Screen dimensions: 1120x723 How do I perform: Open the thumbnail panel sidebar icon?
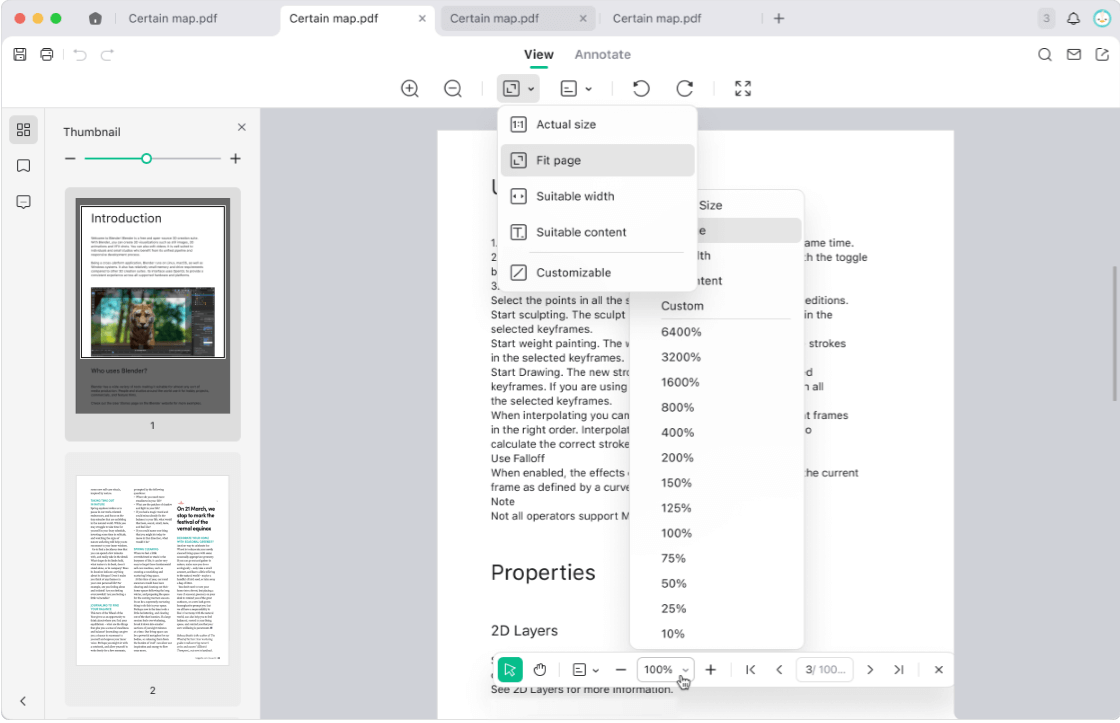click(24, 129)
